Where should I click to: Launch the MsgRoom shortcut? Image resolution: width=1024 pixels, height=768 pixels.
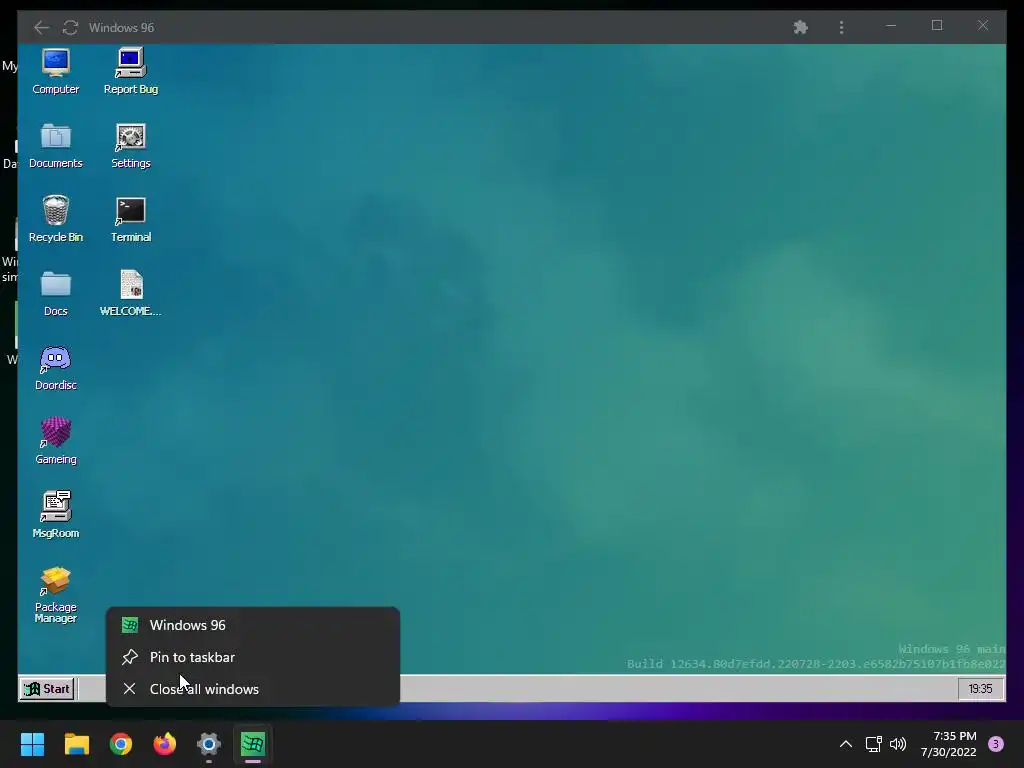[56, 515]
